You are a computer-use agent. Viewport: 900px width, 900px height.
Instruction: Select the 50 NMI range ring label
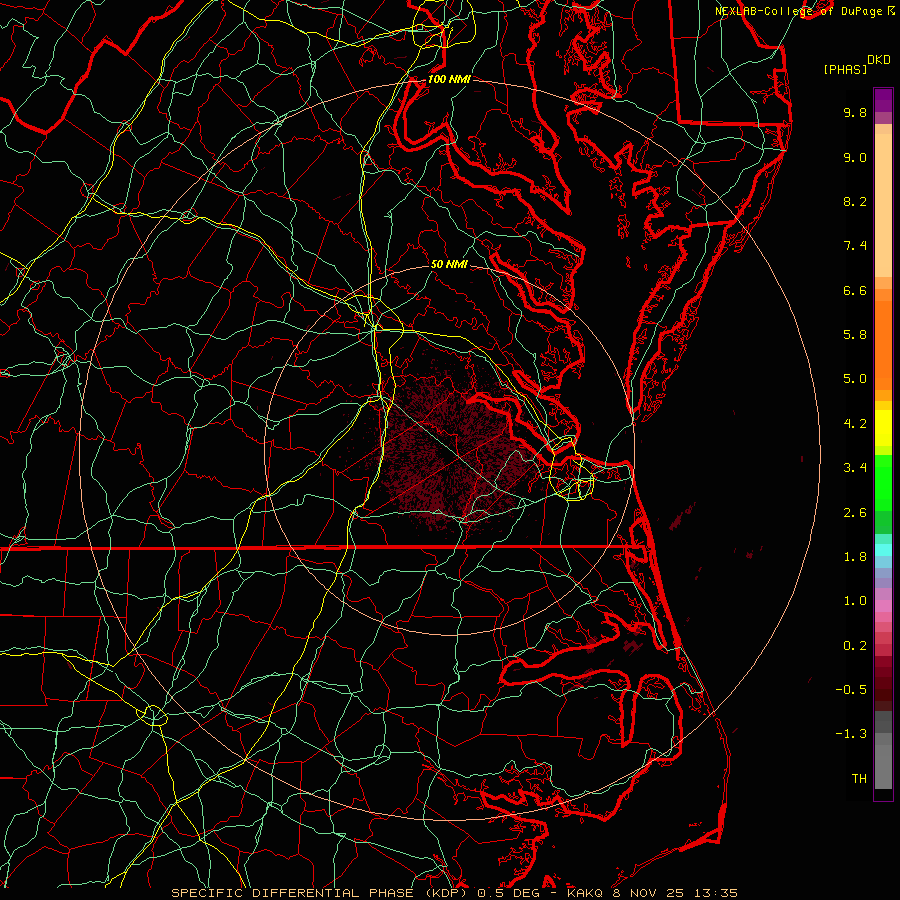[449, 264]
